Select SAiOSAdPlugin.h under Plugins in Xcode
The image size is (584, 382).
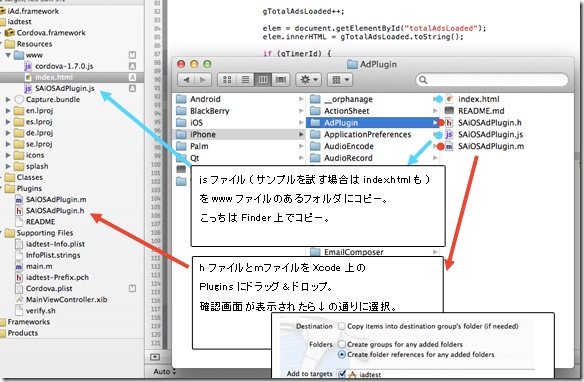pyautogui.click(x=55, y=211)
